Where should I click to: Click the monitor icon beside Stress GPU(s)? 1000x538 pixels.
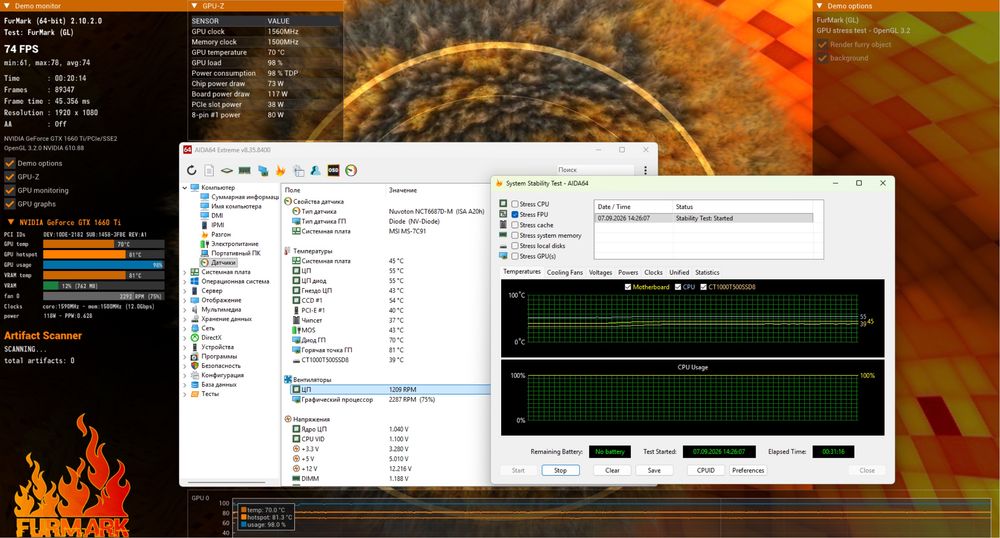503,256
